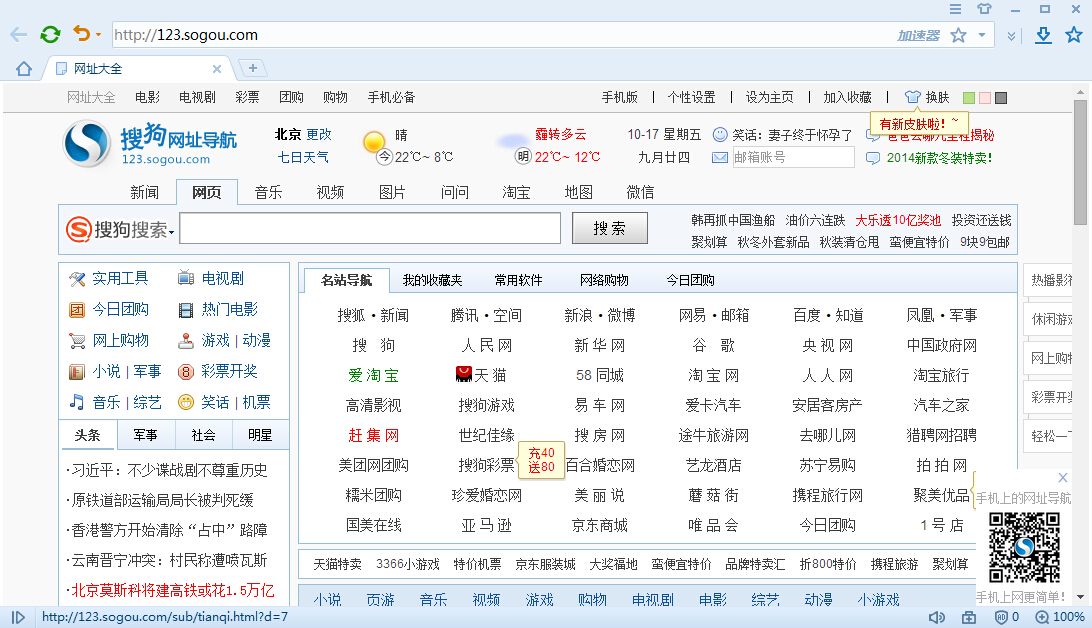The height and width of the screenshot is (628, 1092).
Task: Click the home icon beside the tab strip
Action: click(x=24, y=68)
